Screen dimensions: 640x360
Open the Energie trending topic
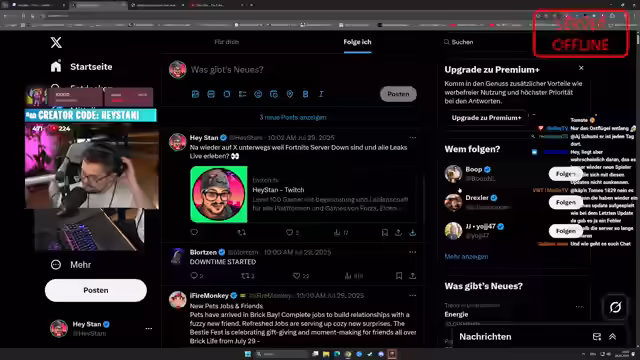coord(456,314)
